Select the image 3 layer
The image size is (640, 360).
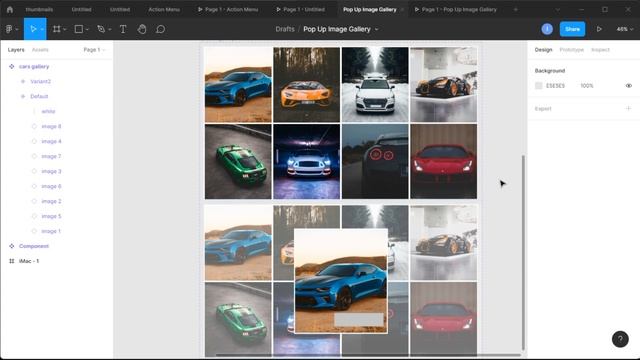[51, 171]
